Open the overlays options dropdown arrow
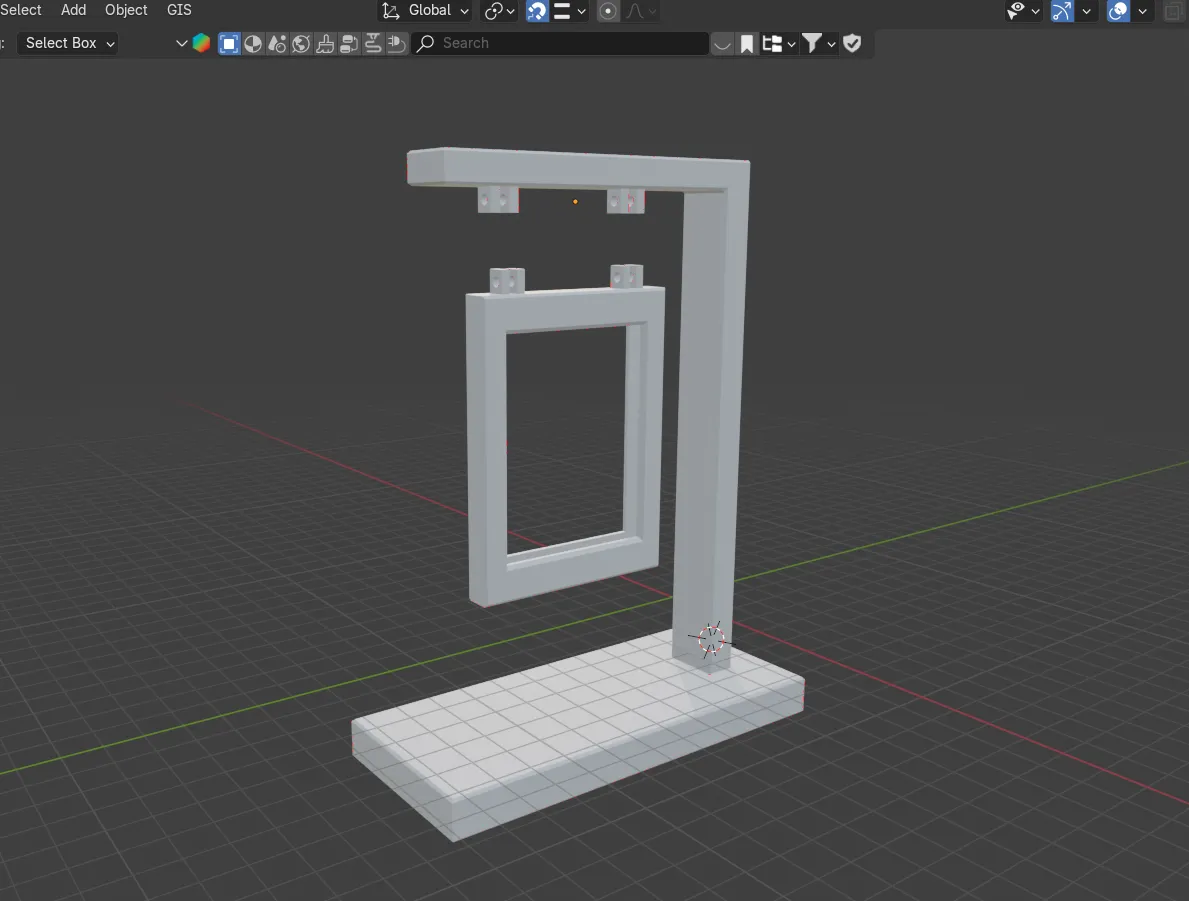The height and width of the screenshot is (901, 1189). coord(1143,11)
